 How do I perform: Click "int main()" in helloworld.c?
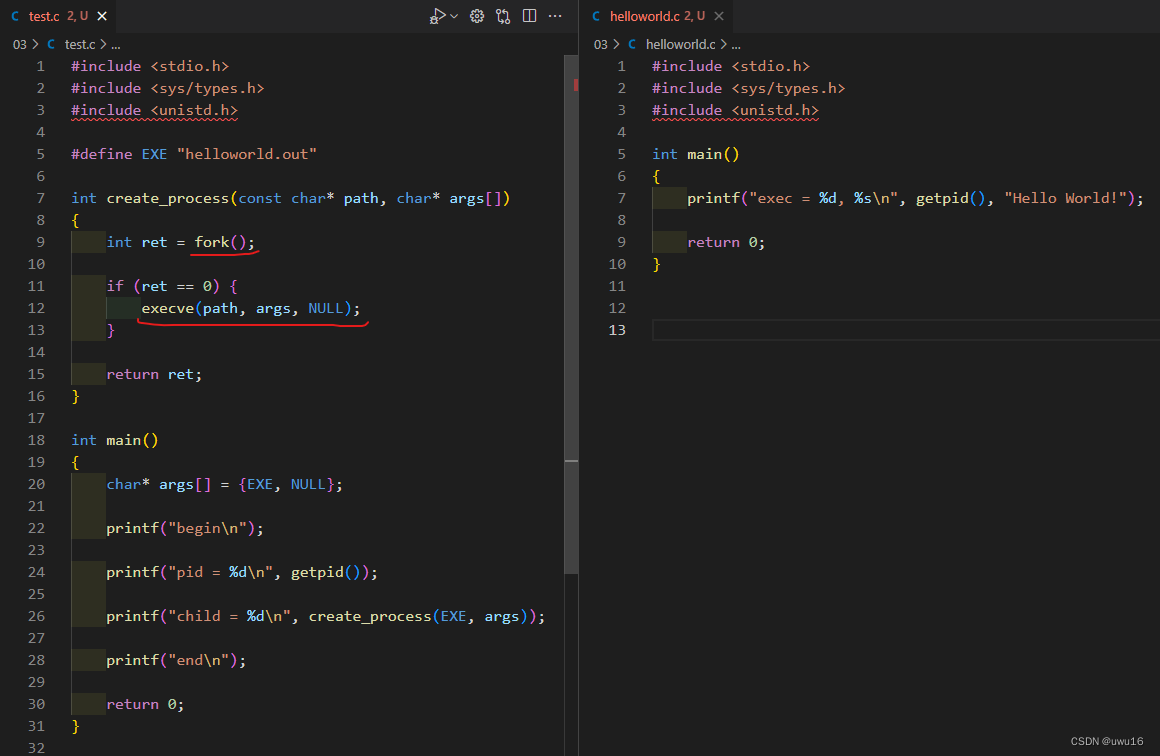point(695,155)
